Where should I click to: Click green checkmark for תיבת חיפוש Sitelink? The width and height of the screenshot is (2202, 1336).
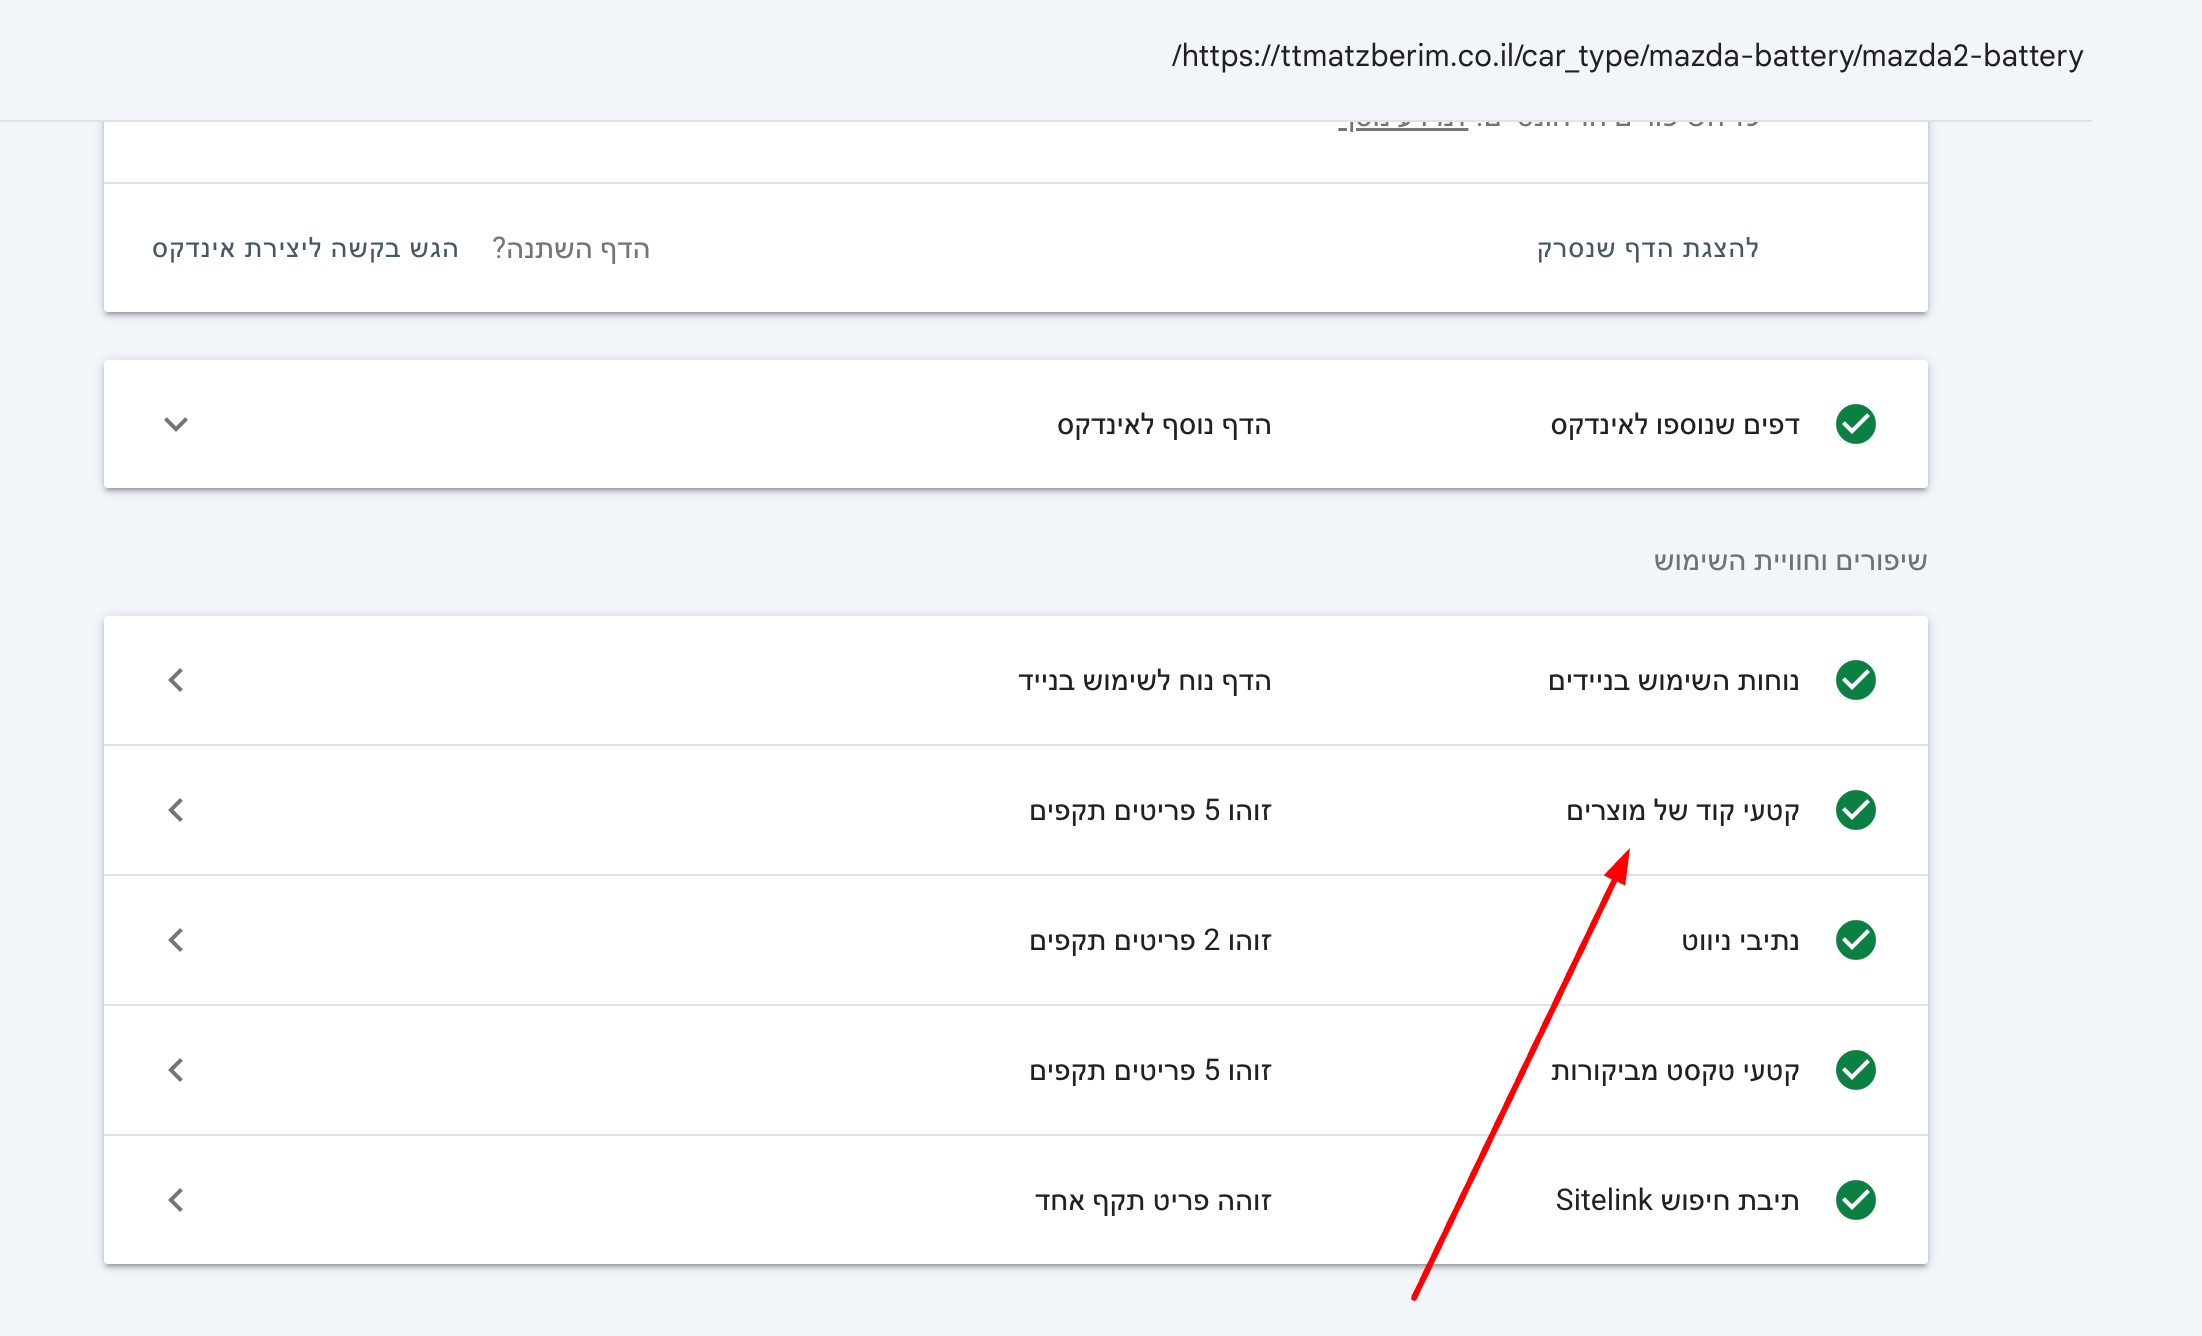click(x=1855, y=1200)
